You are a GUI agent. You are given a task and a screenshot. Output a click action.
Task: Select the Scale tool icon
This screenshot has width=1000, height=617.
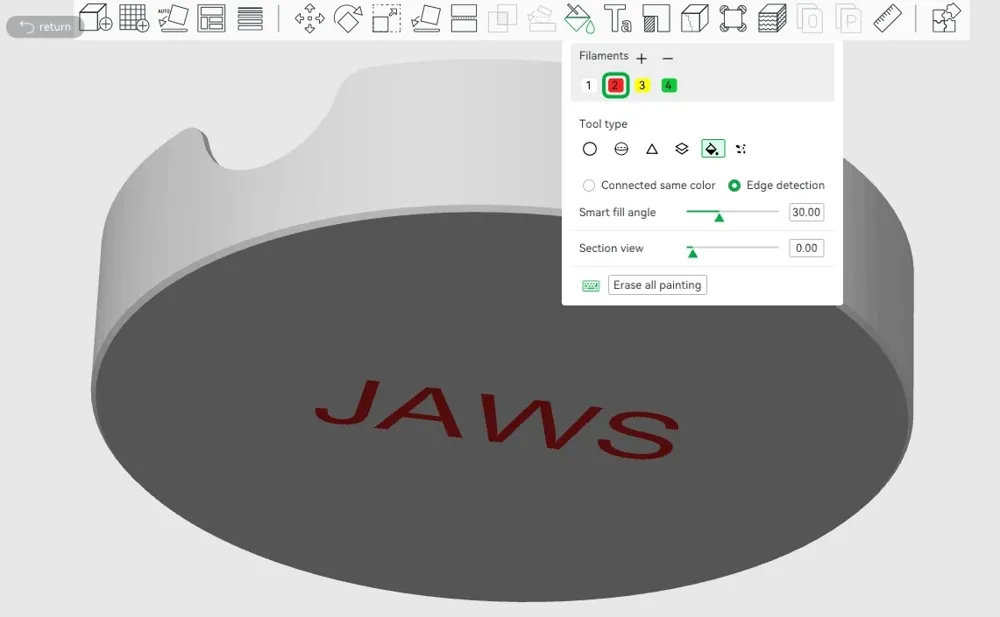[386, 18]
